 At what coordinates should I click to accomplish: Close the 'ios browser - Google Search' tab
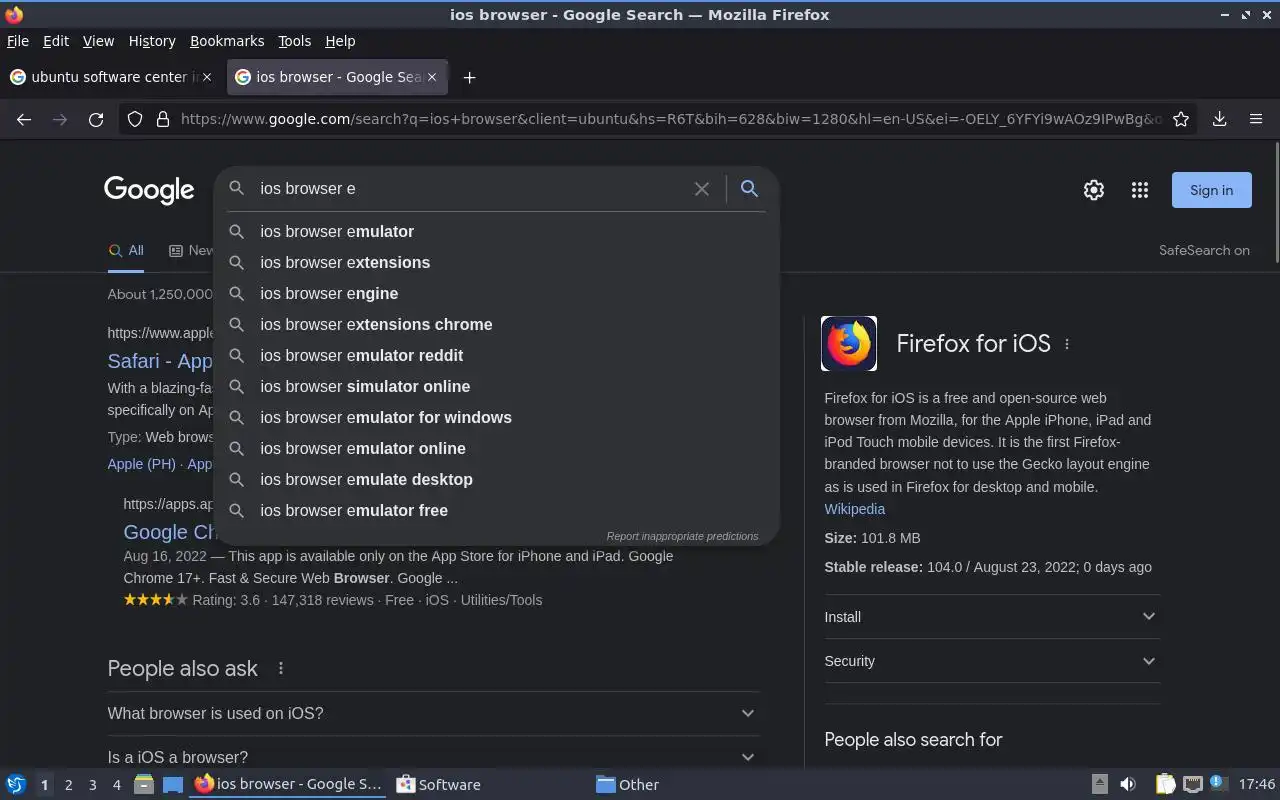[432, 77]
